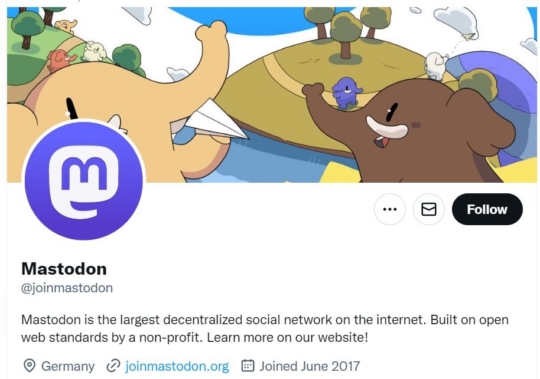Click the white paper plane in the banner
The width and height of the screenshot is (540, 379).
(x=215, y=121)
